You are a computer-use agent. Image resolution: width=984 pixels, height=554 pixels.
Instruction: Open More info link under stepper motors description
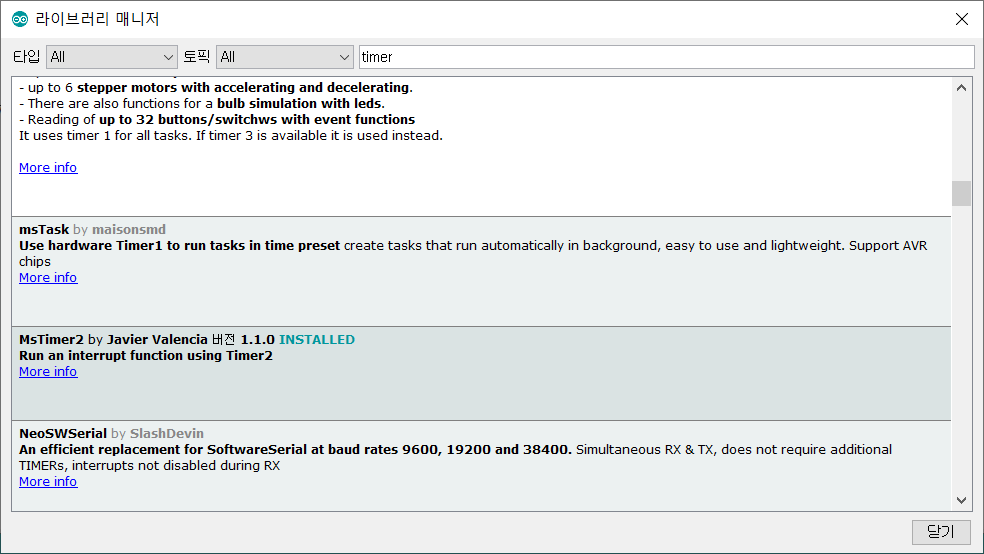point(48,168)
